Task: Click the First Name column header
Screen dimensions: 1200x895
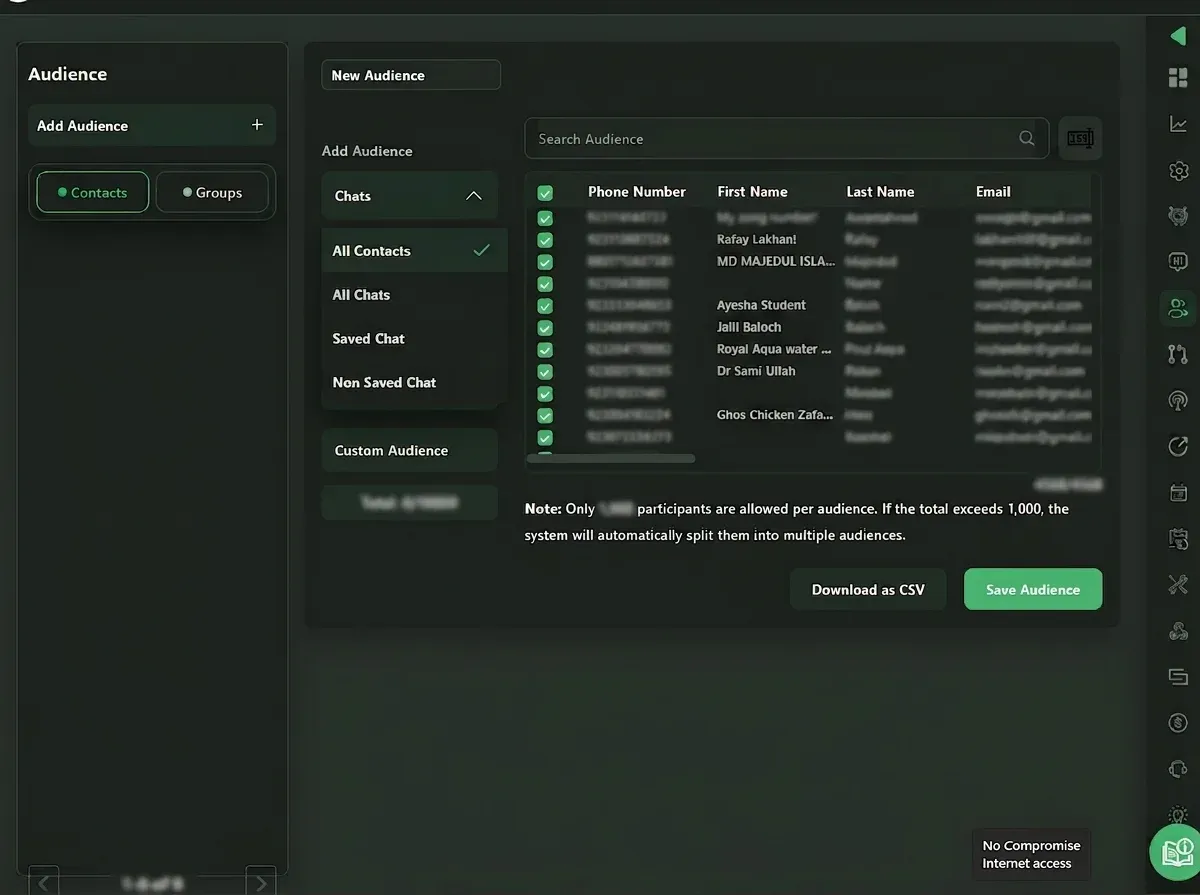Action: (752, 192)
